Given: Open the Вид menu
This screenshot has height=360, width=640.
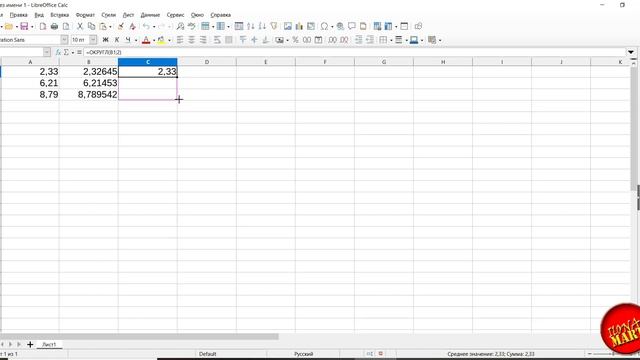Looking at the screenshot, I should [x=39, y=15].
